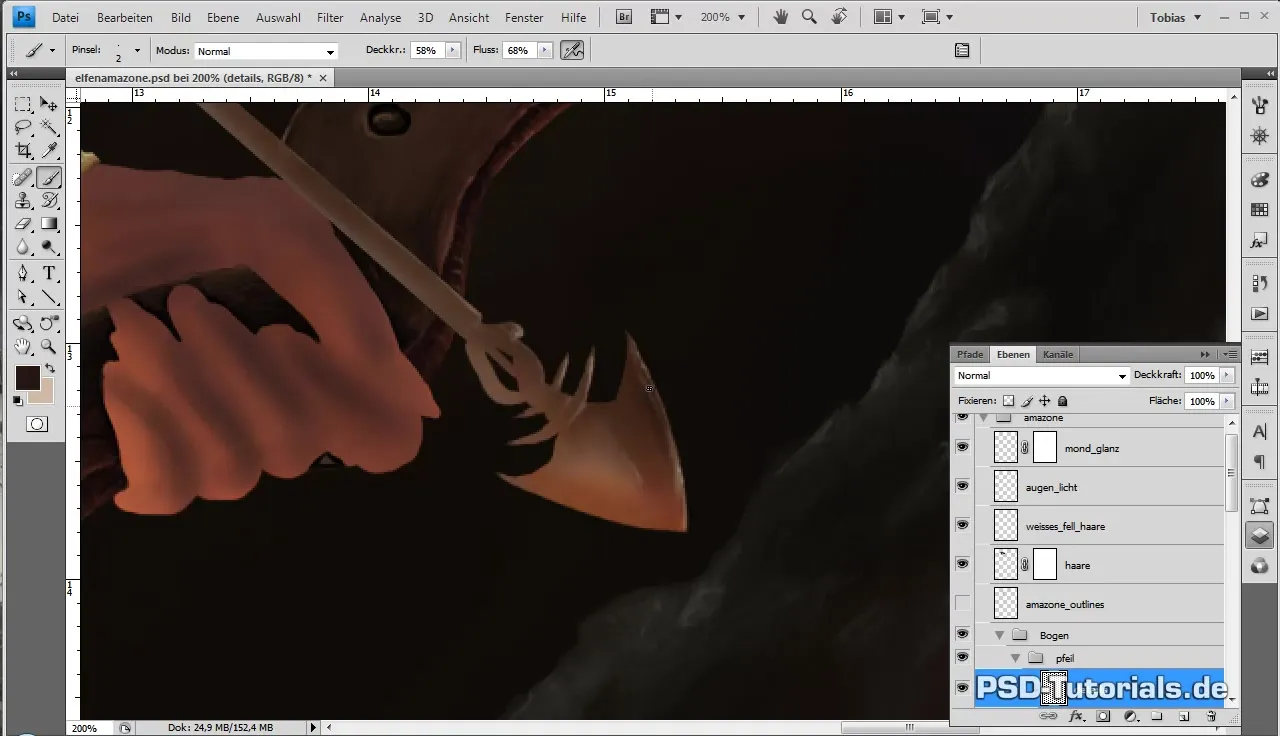The image size is (1280, 736).
Task: Select the Move tool
Action: click(48, 104)
